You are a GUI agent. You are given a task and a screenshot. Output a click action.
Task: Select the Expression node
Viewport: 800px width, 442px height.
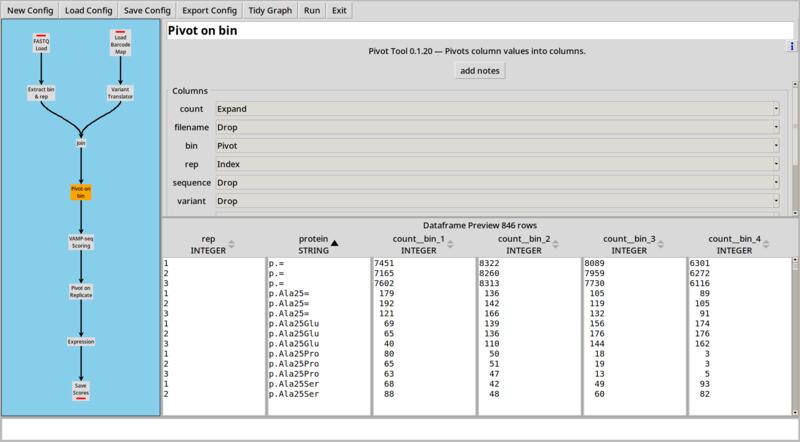pyautogui.click(x=81, y=341)
